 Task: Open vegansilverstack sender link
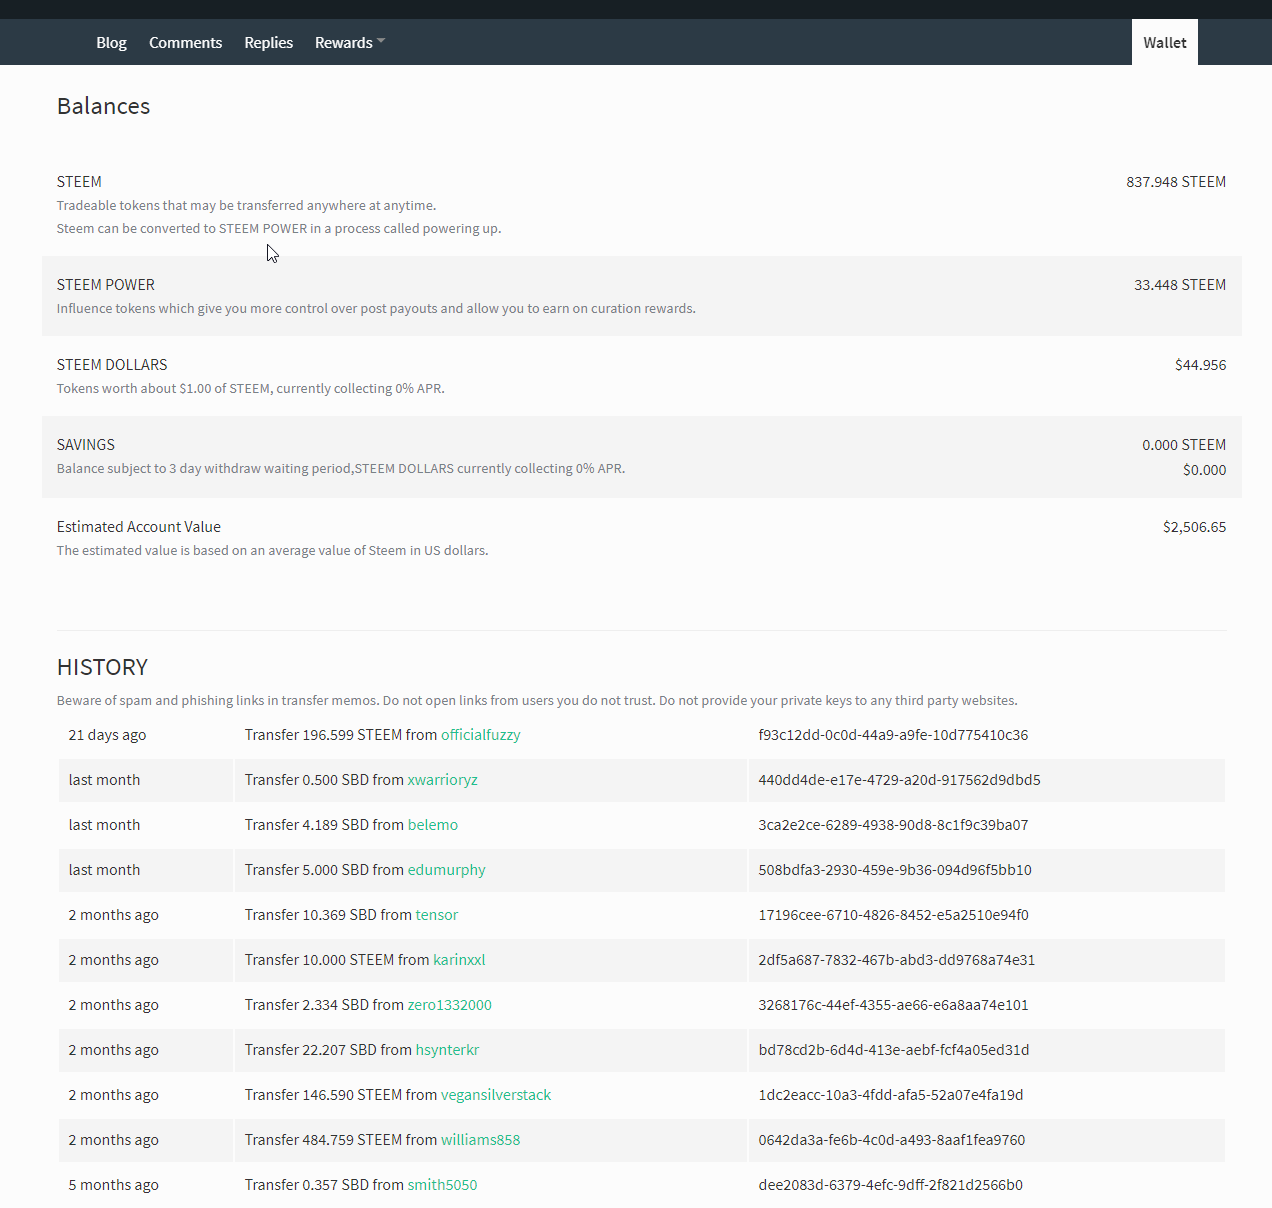tap(496, 1095)
